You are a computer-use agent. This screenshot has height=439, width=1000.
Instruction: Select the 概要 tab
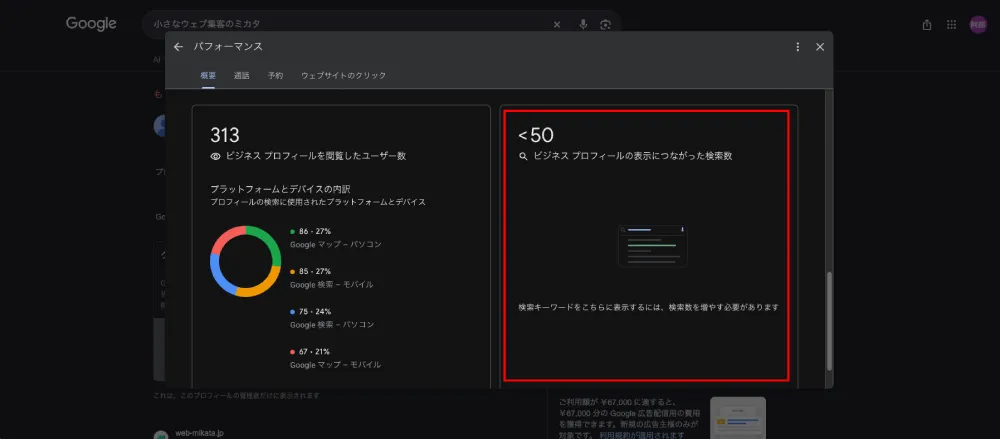tap(208, 75)
